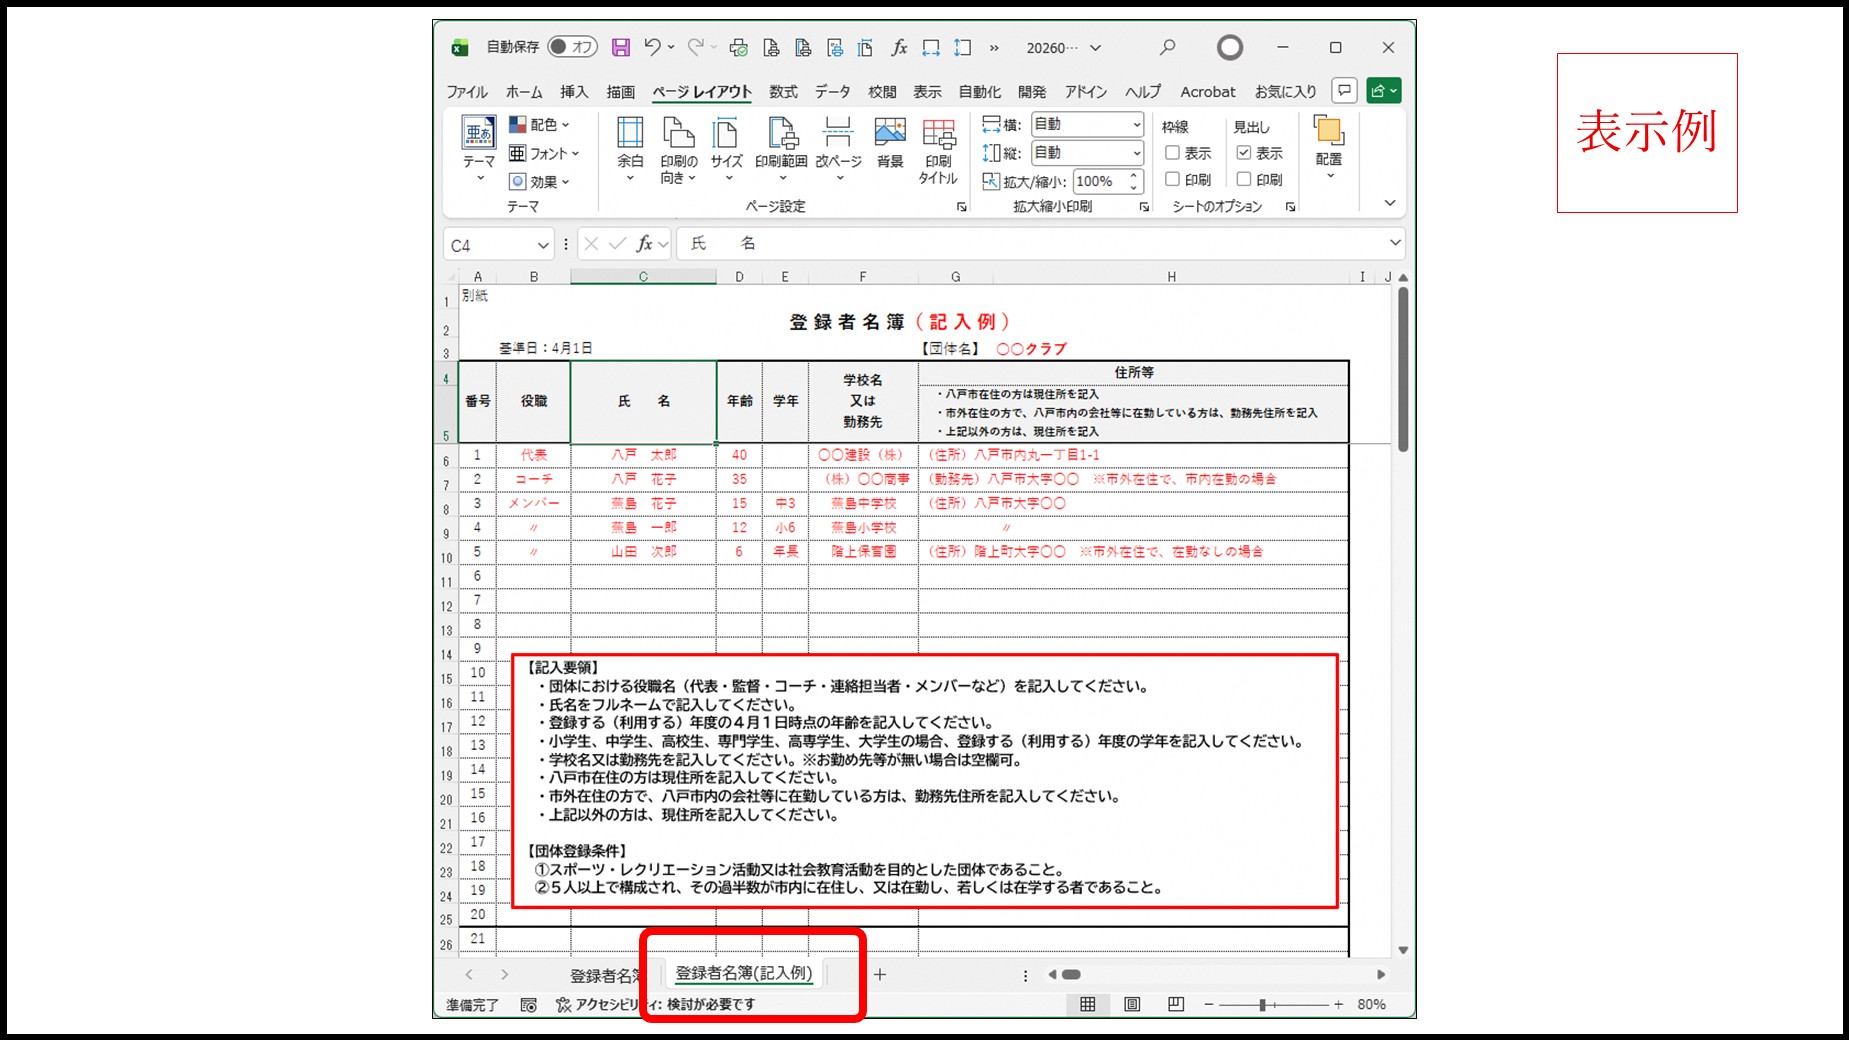The height and width of the screenshot is (1040, 1849).
Task: Select the 登録者名簿(記入例) sheet tab
Action: pos(744,971)
